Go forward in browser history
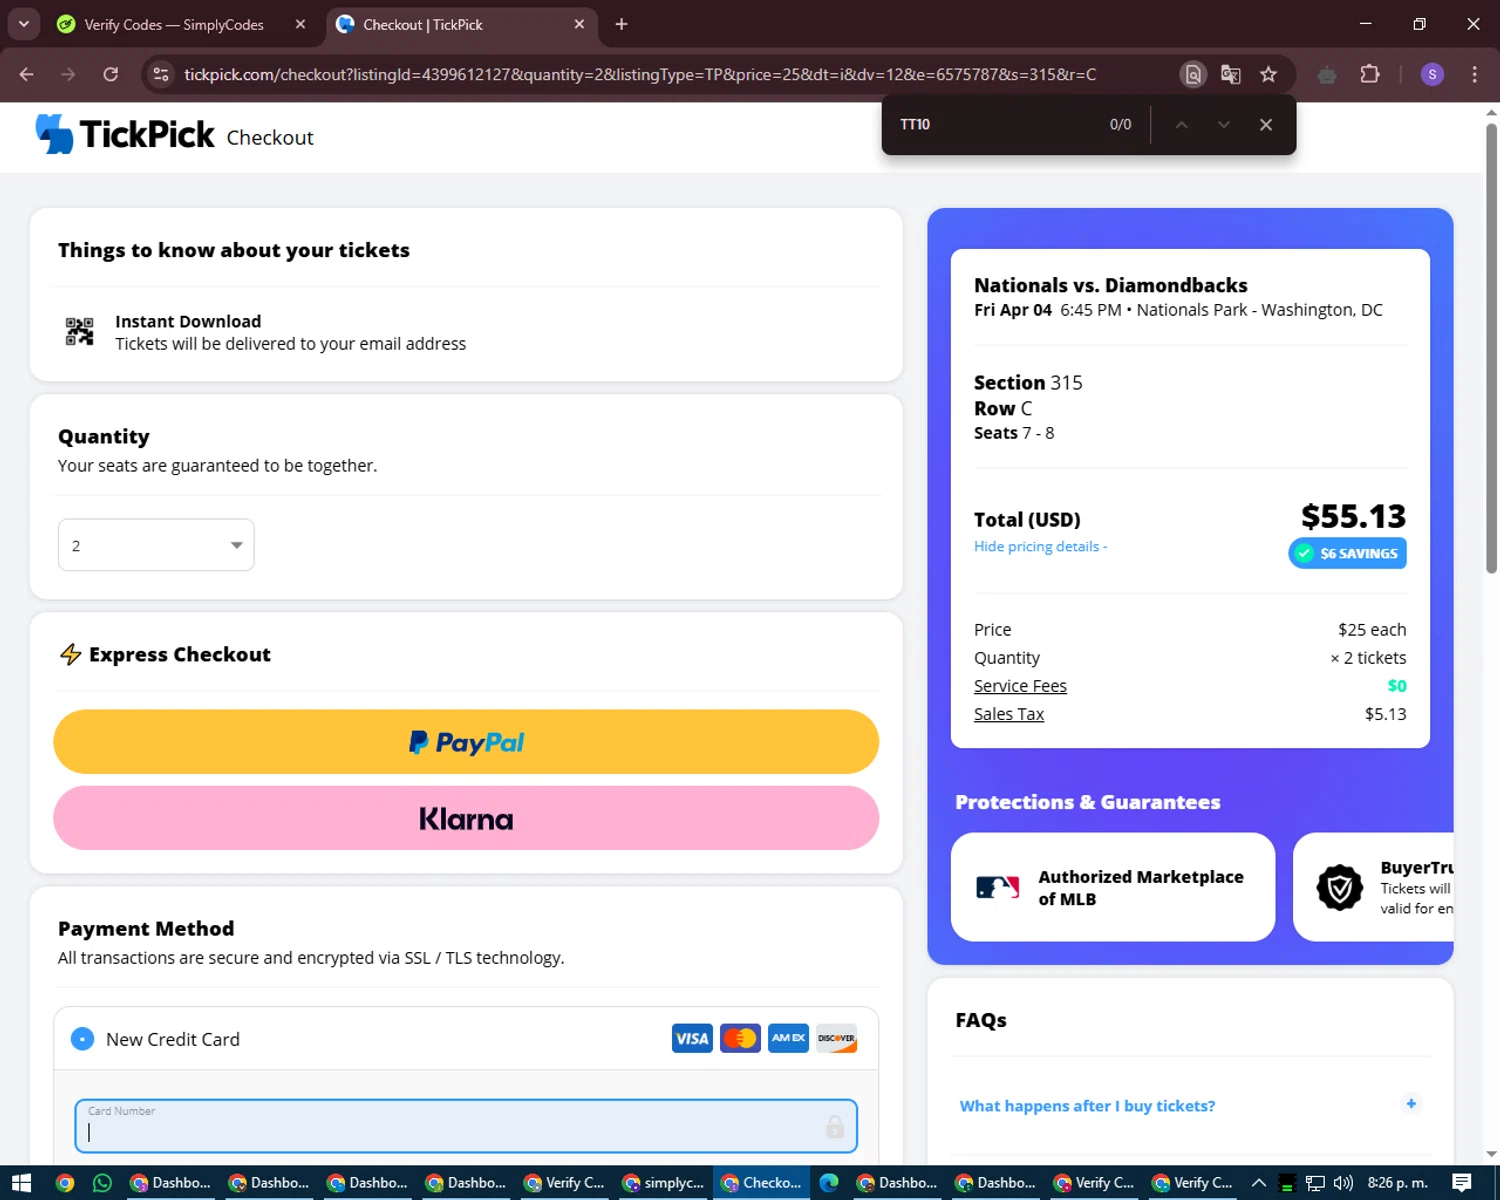1500x1200 pixels. [68, 74]
